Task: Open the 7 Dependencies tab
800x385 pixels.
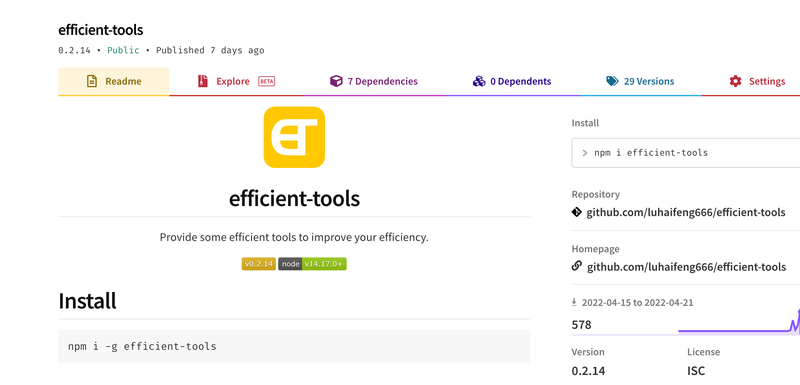Action: click(x=374, y=82)
